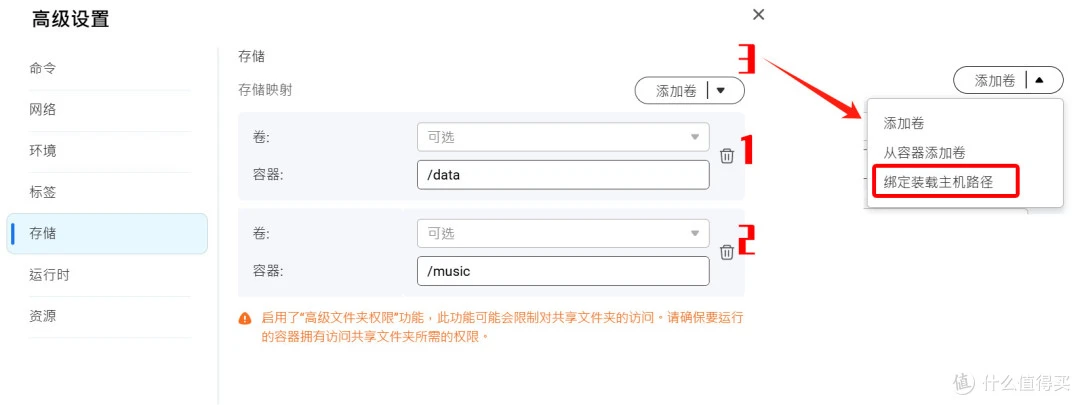
Task: Close the 高级设置 dialog
Action: [x=758, y=15]
